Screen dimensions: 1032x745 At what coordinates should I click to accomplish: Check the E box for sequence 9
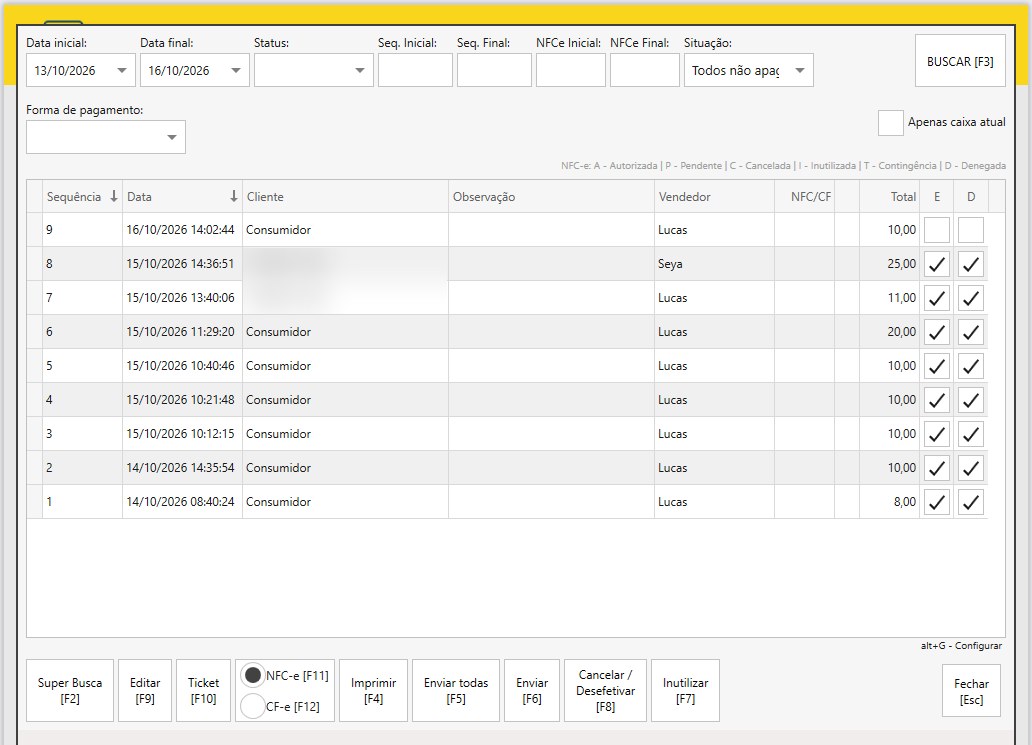tap(937, 230)
